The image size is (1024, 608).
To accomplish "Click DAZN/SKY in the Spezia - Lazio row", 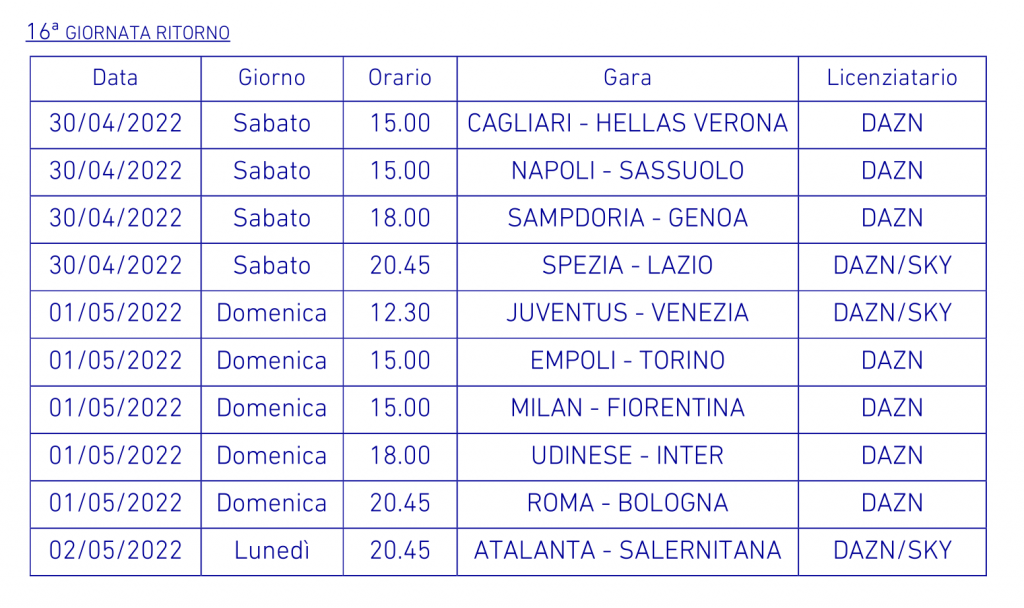I will click(x=892, y=267).
